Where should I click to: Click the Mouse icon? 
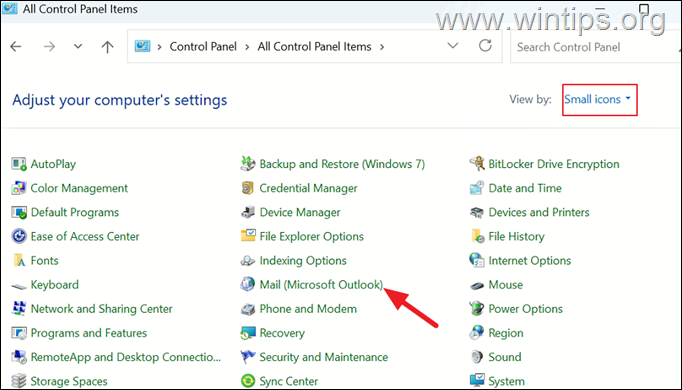point(477,286)
